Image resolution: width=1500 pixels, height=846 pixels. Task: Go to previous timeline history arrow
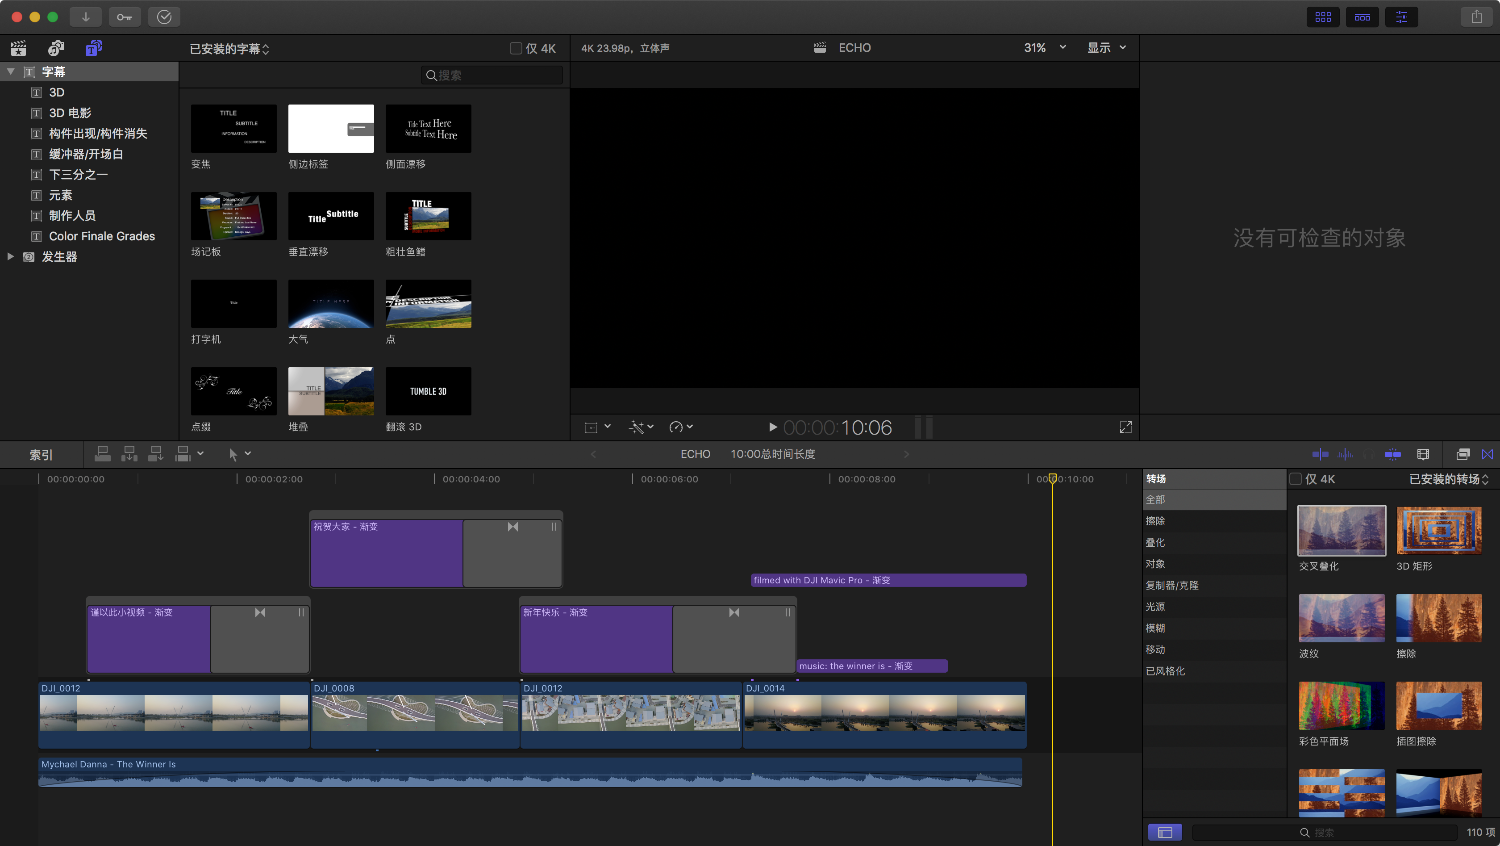[x=593, y=454]
